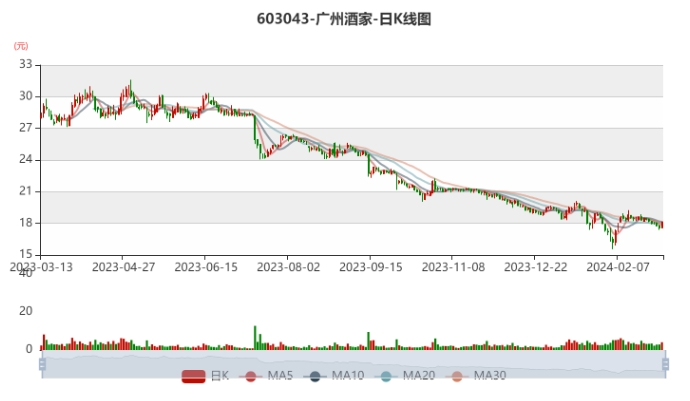690x401 pixels.
Task: Click the tallest green volume bar in late July
Action: tap(255, 338)
